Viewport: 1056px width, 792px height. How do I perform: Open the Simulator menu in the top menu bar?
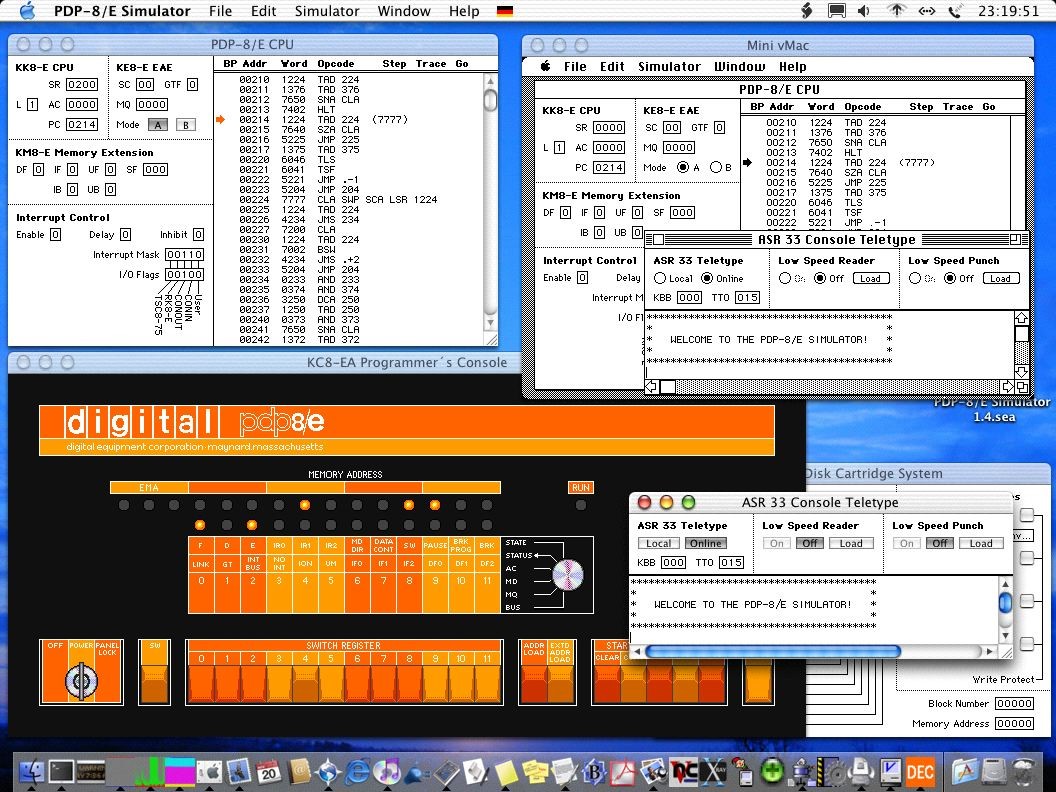coord(327,11)
